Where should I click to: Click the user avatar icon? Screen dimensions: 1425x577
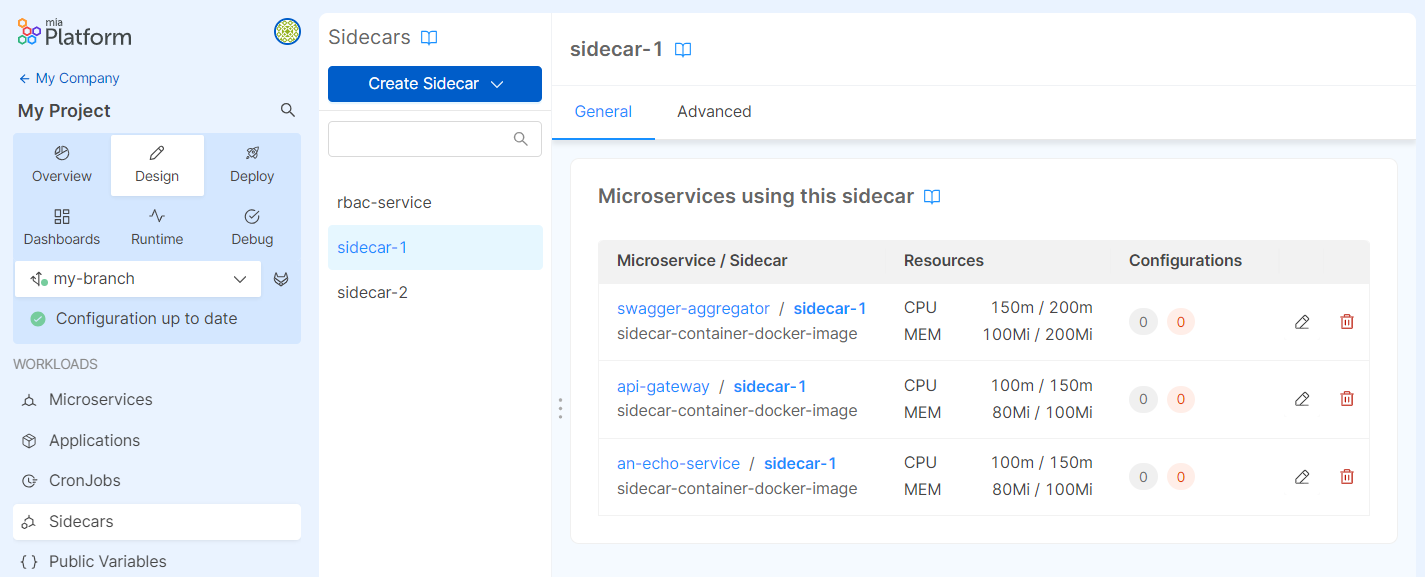287,32
